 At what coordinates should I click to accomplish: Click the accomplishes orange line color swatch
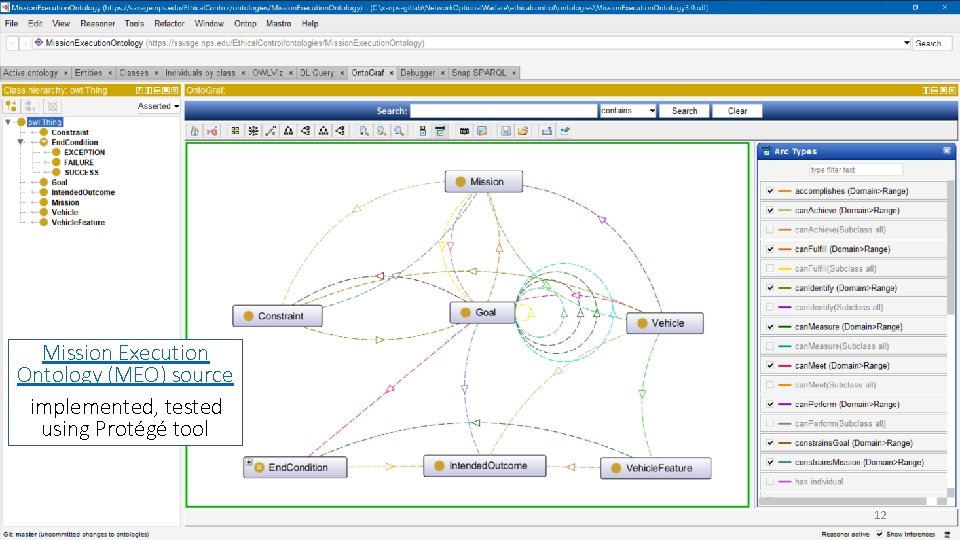785,191
